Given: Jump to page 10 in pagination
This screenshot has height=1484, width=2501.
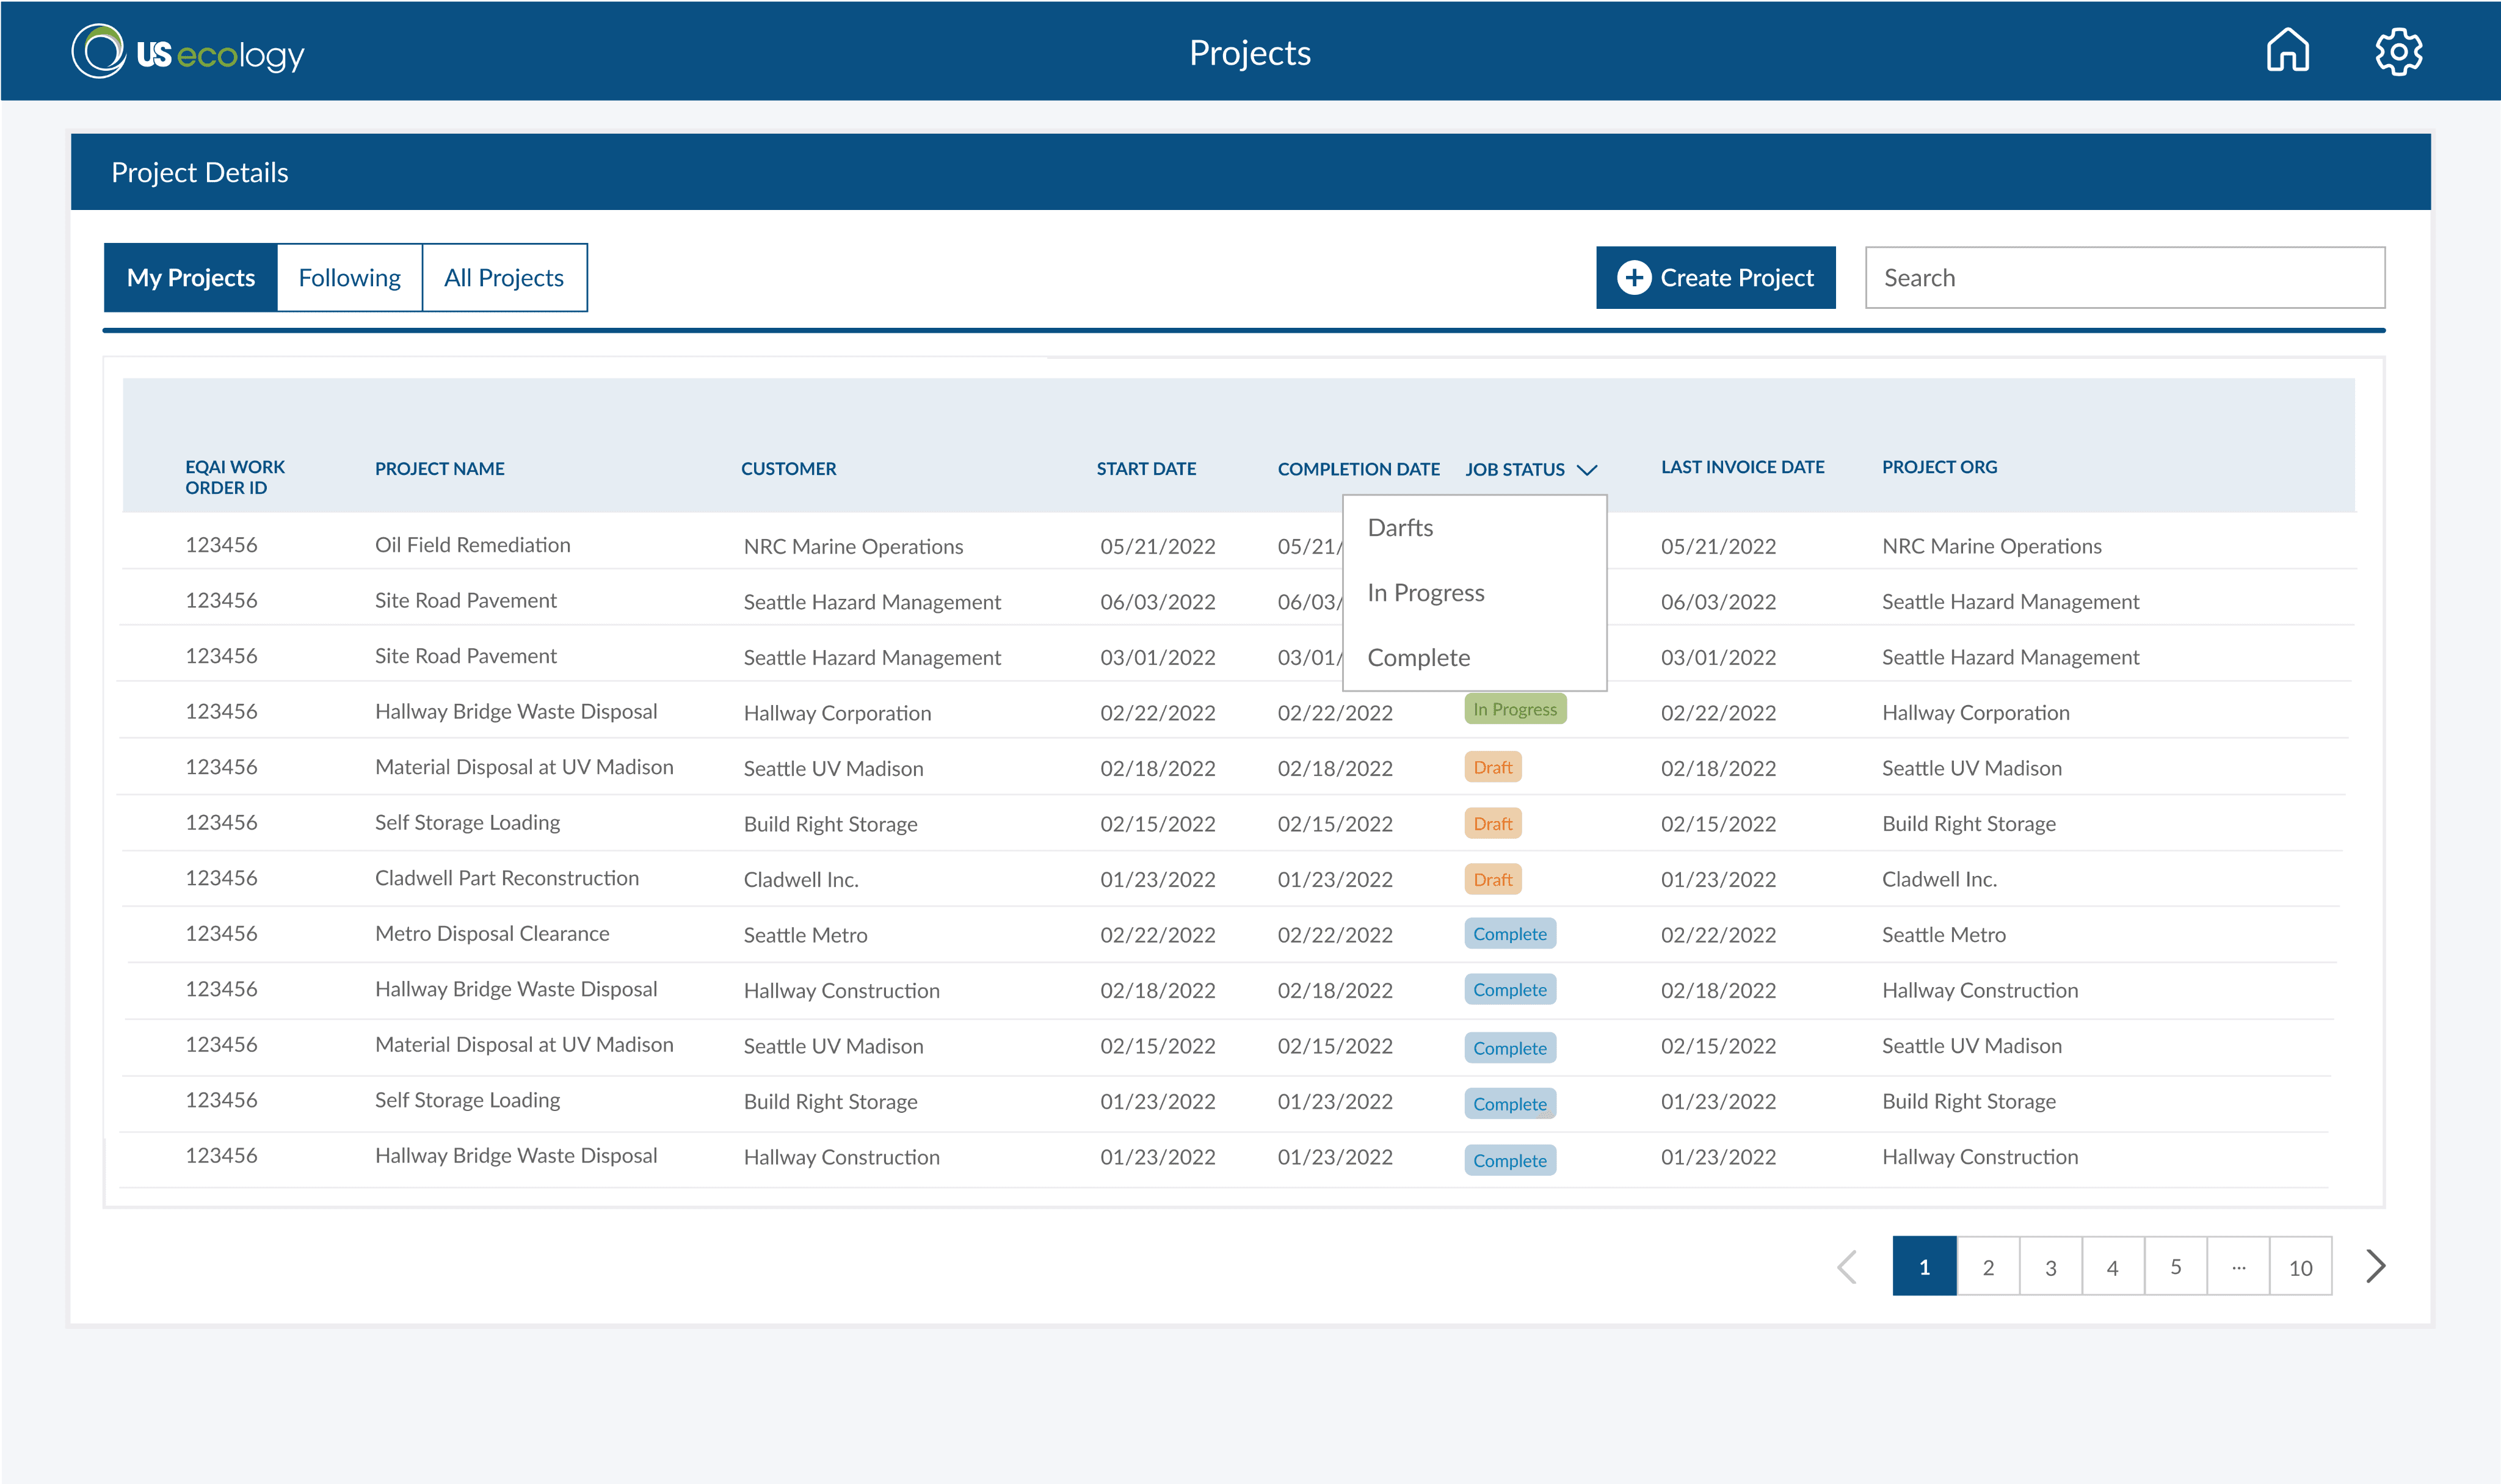Looking at the screenshot, I should 2300,1267.
